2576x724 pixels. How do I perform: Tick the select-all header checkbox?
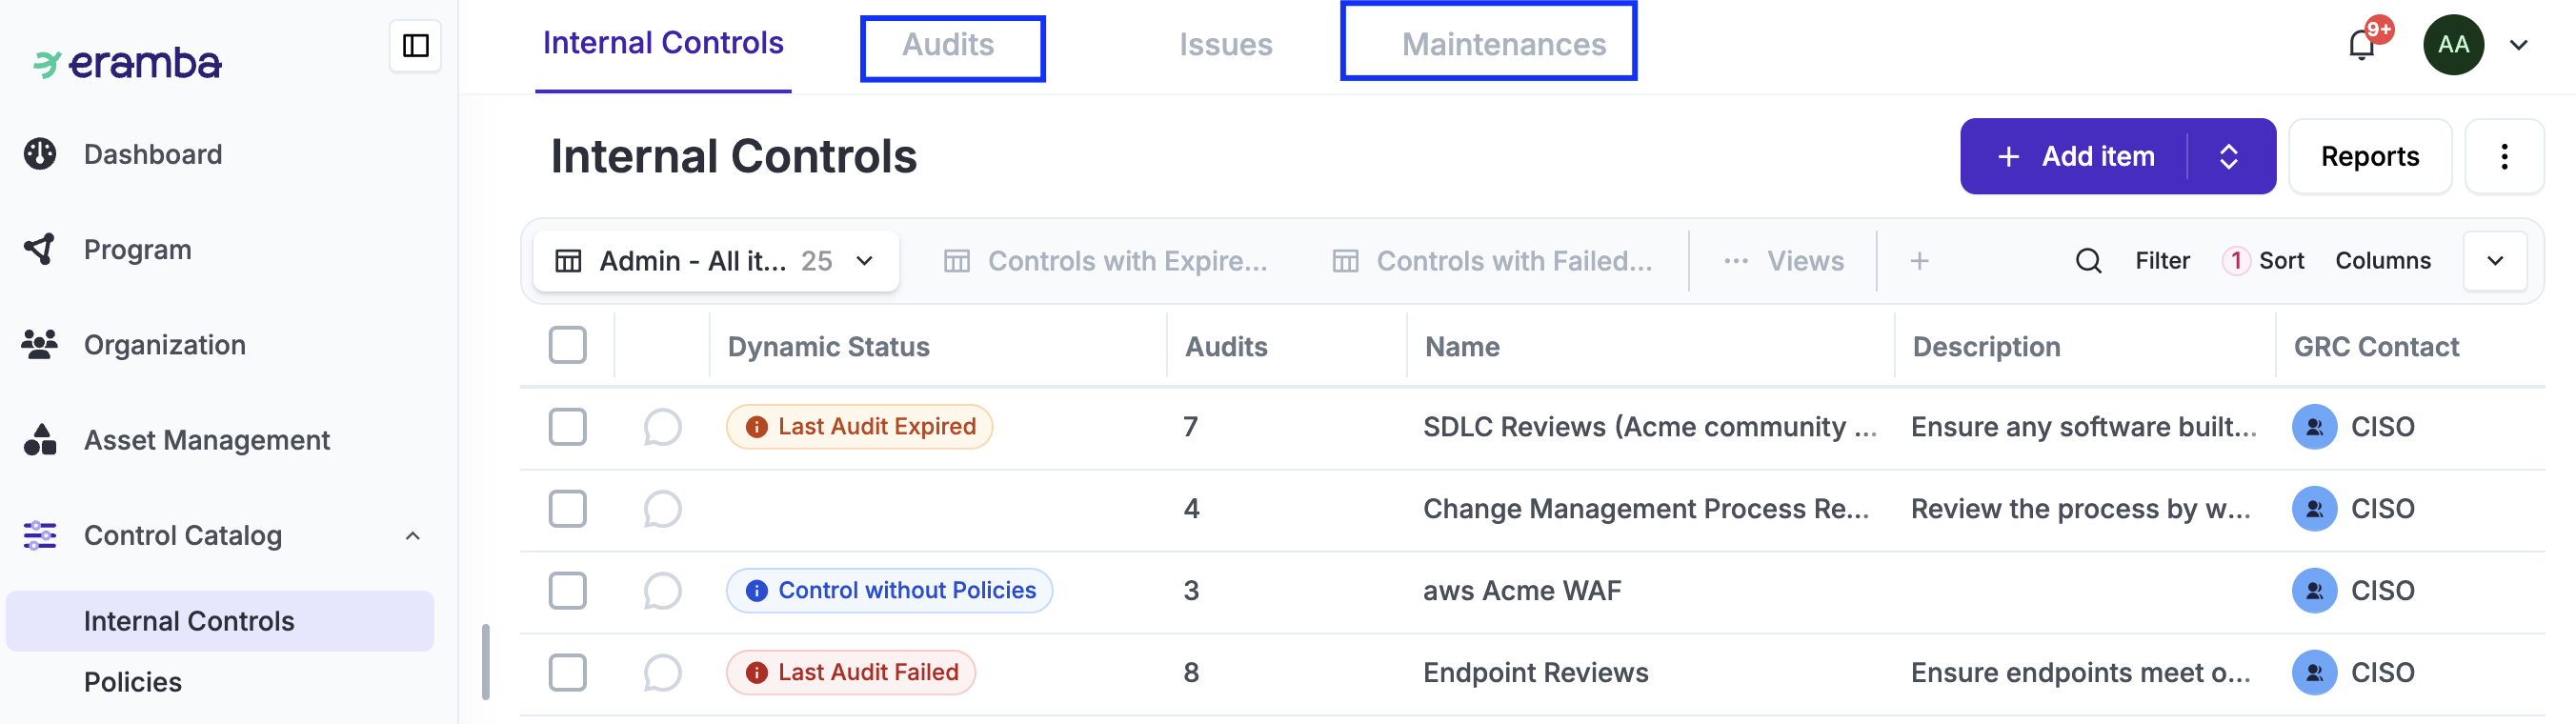coord(567,345)
